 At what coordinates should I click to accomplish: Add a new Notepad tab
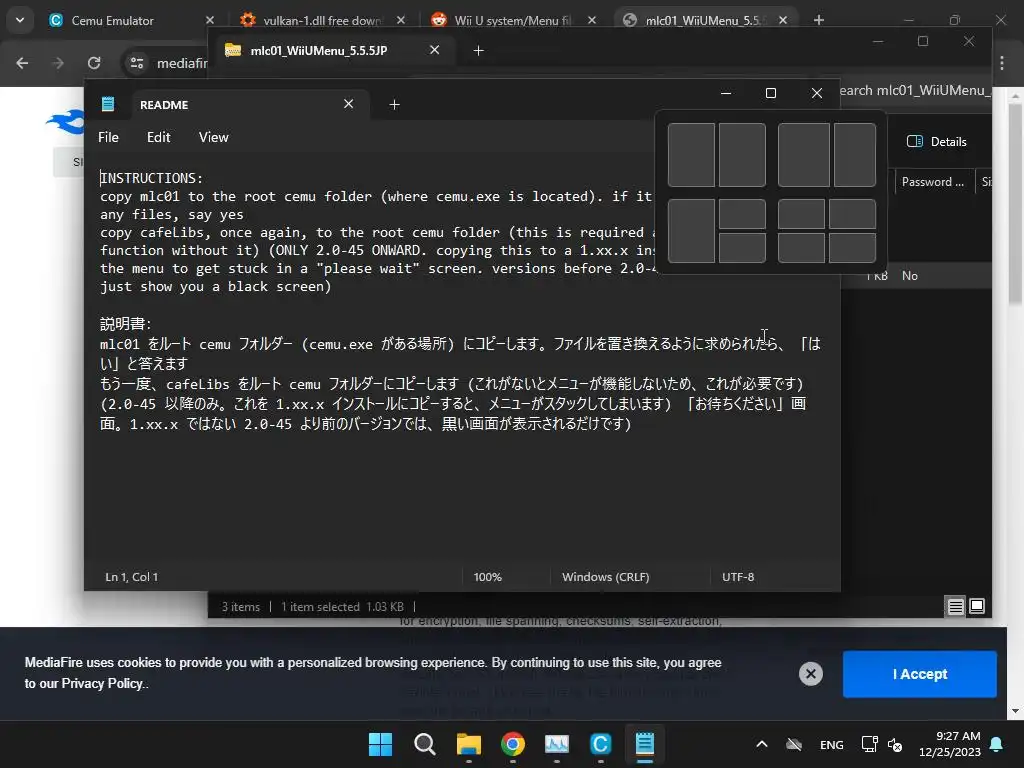(x=394, y=104)
